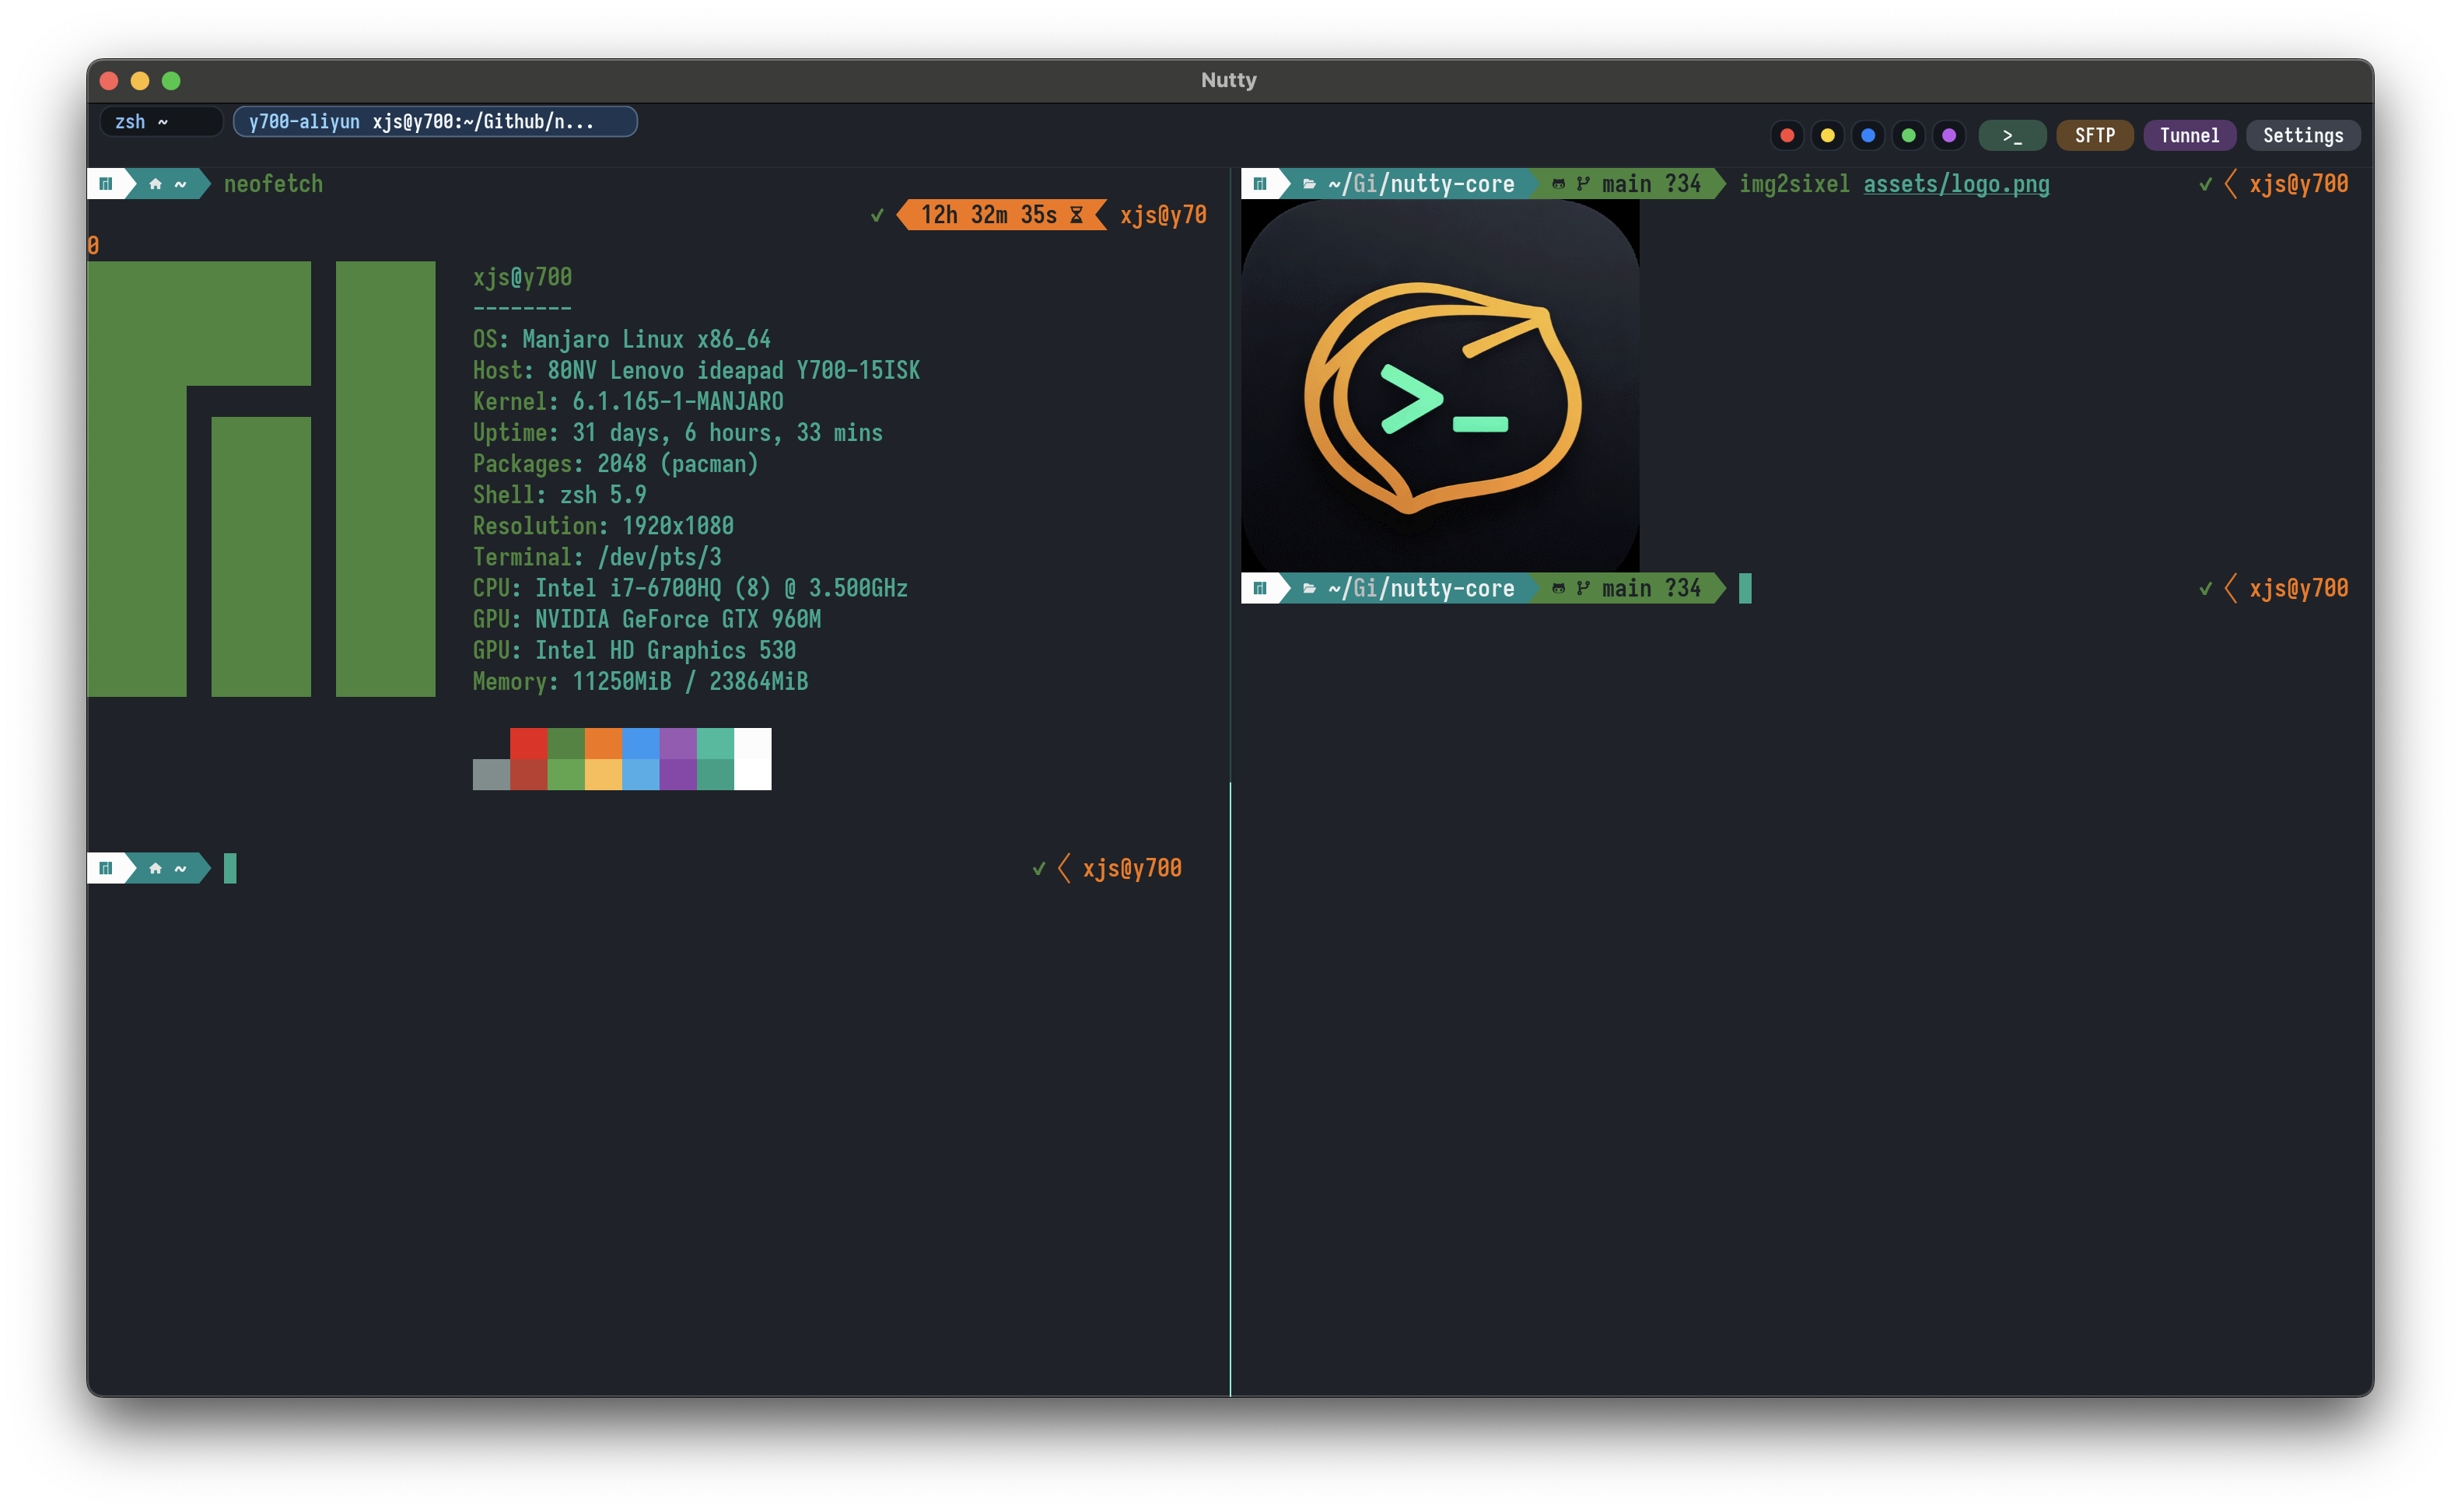
Task: Click the Nutty logo image in right pane
Action: [1440, 386]
